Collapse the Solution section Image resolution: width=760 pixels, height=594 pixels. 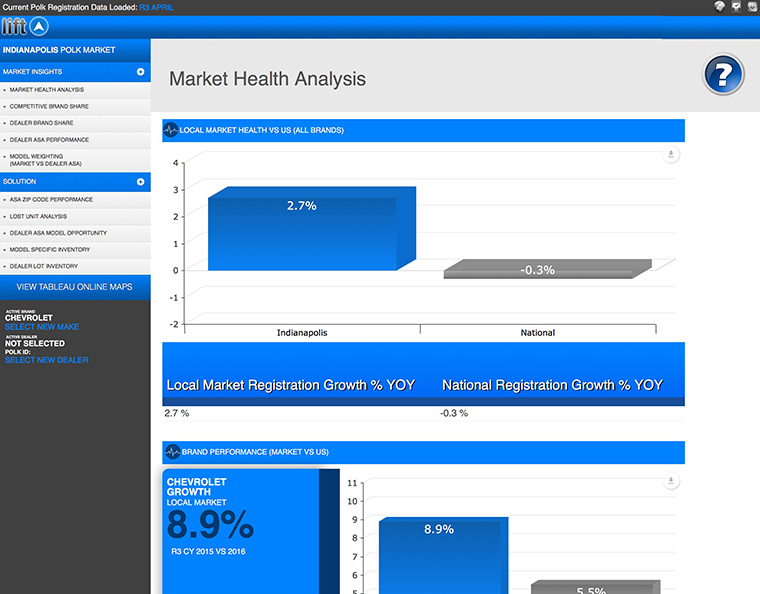pyautogui.click(x=141, y=182)
